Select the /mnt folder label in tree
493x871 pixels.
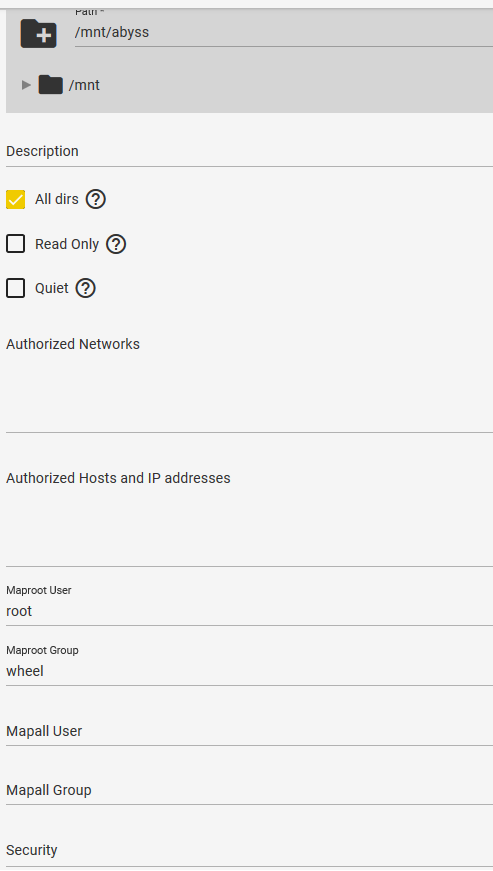click(84, 85)
